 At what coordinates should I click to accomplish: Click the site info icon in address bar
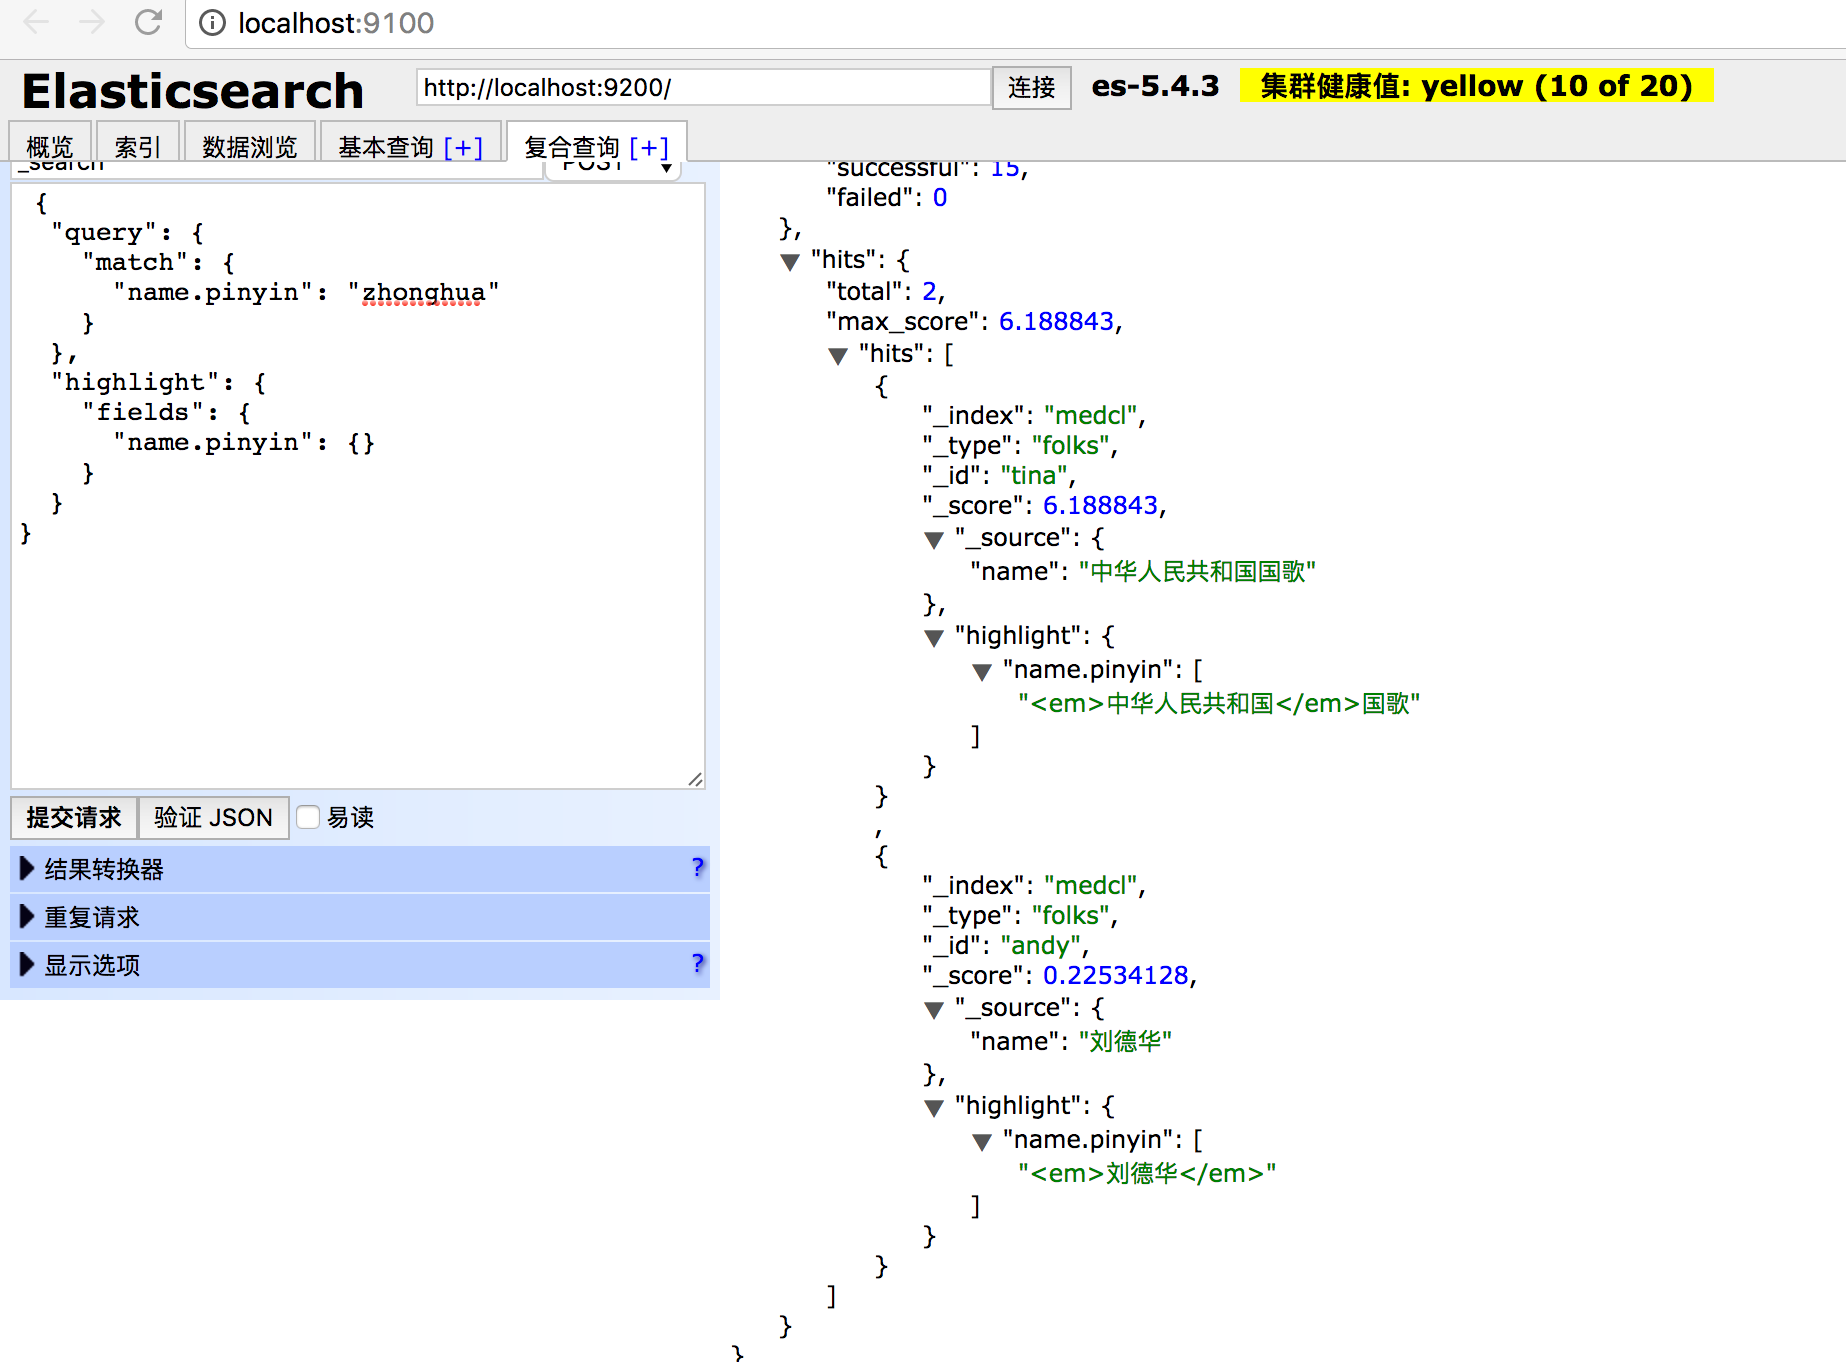(x=212, y=23)
